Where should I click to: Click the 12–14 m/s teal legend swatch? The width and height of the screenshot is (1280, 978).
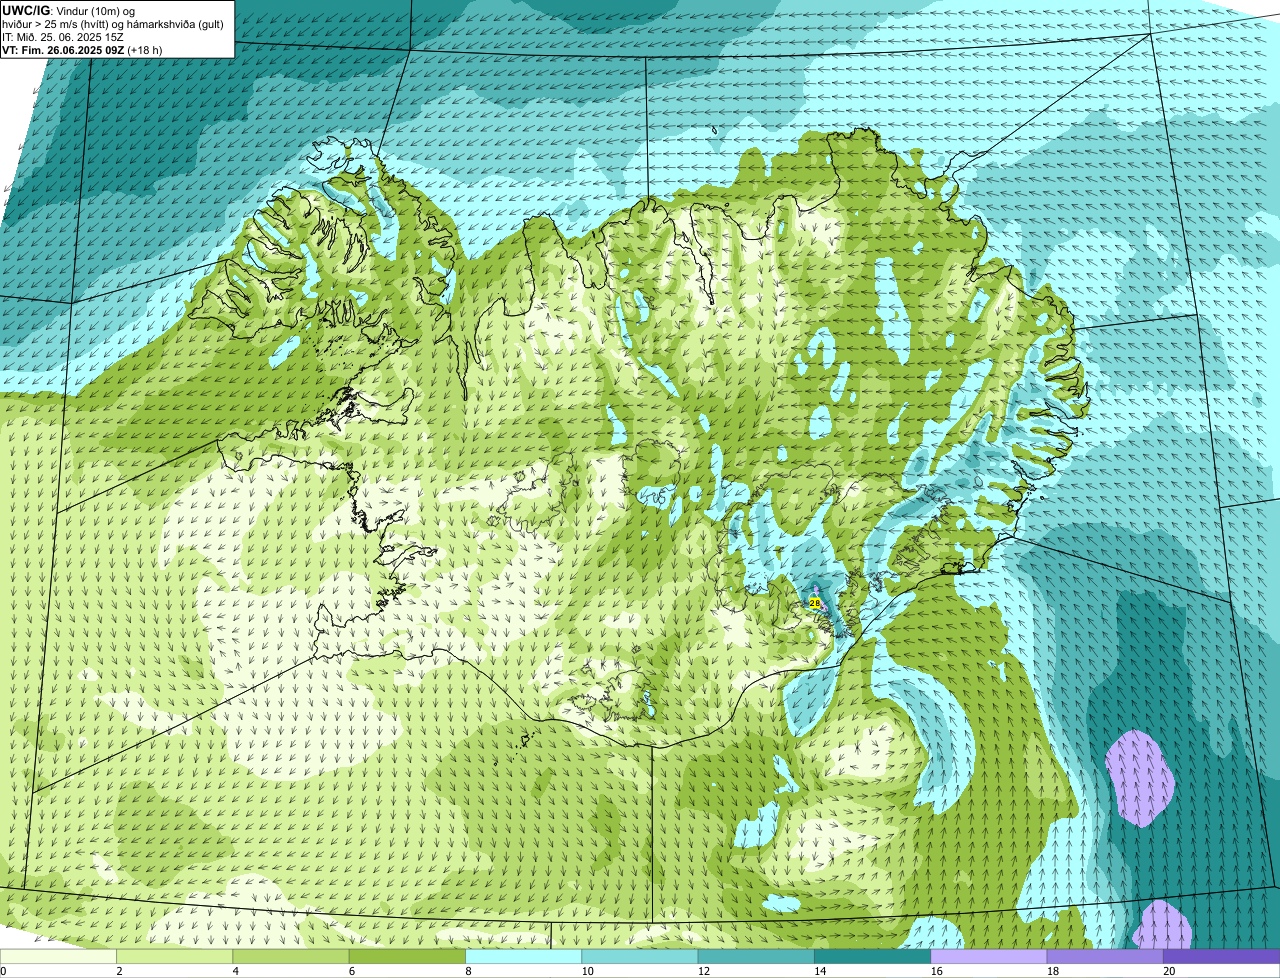[757, 956]
